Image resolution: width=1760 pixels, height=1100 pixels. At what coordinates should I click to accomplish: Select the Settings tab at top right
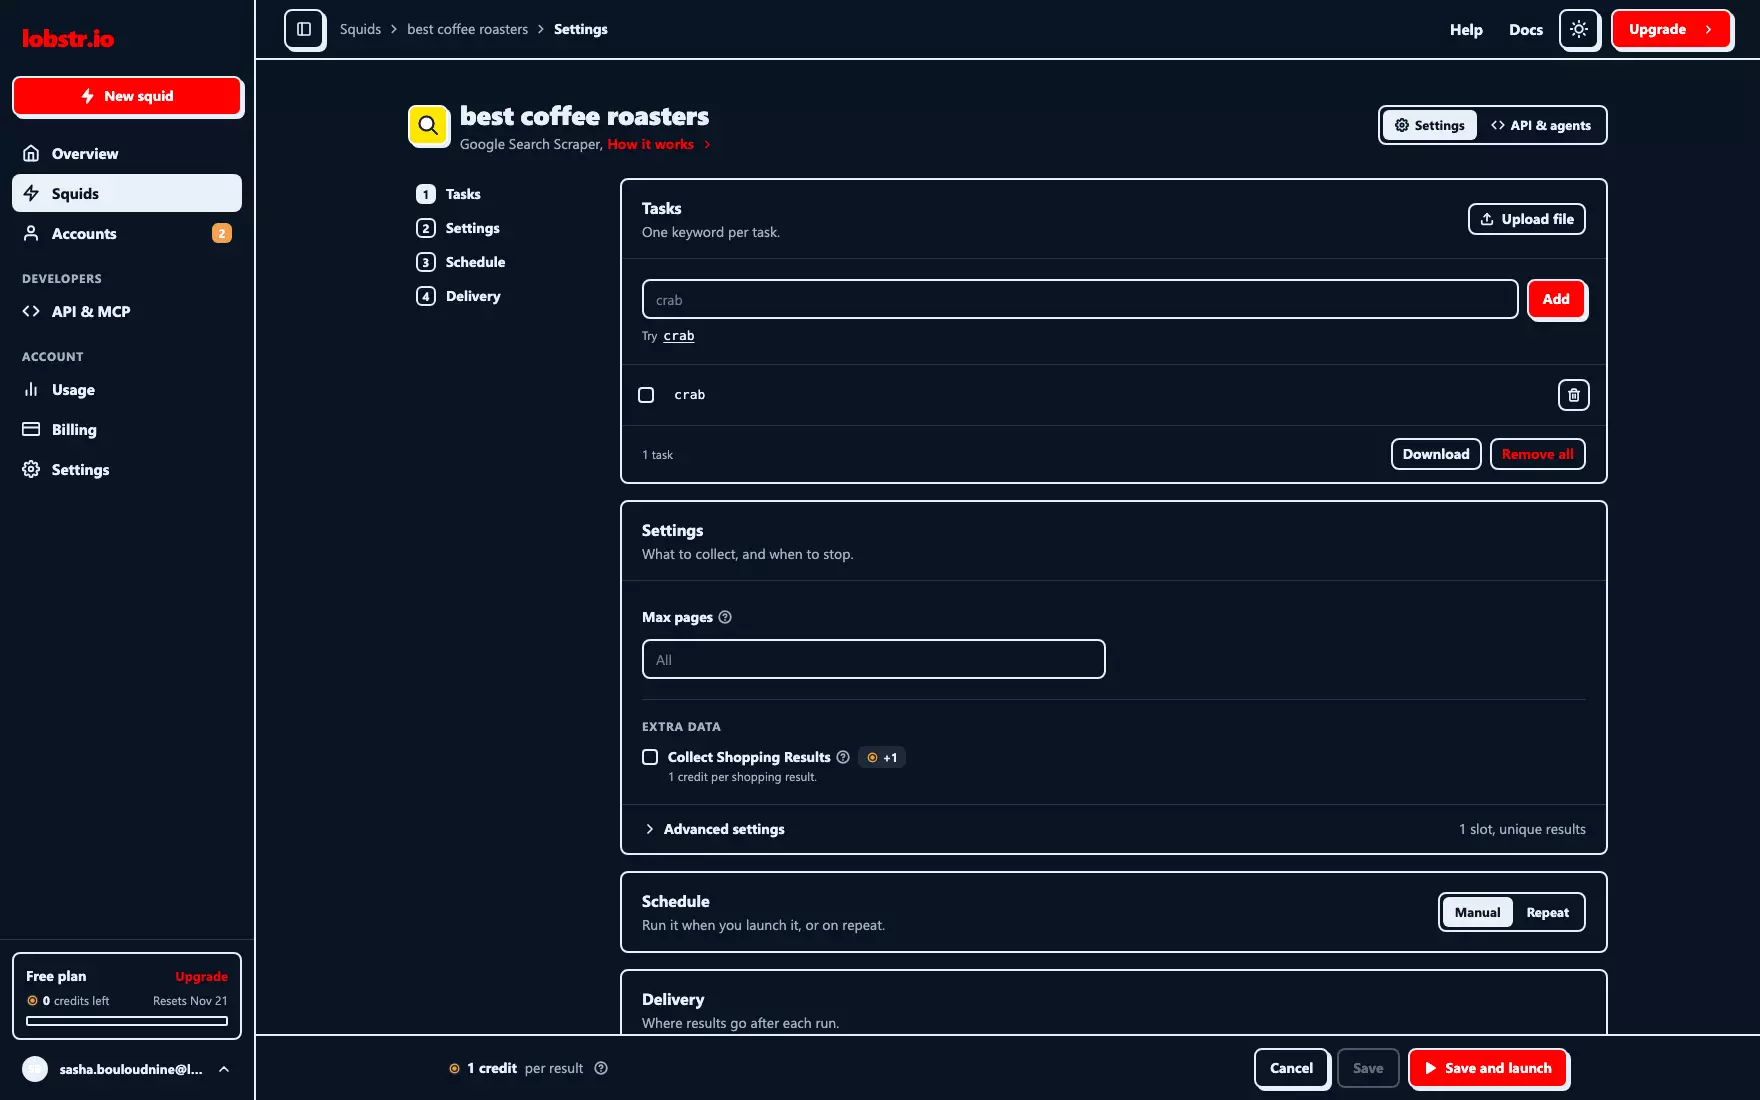[1430, 125]
